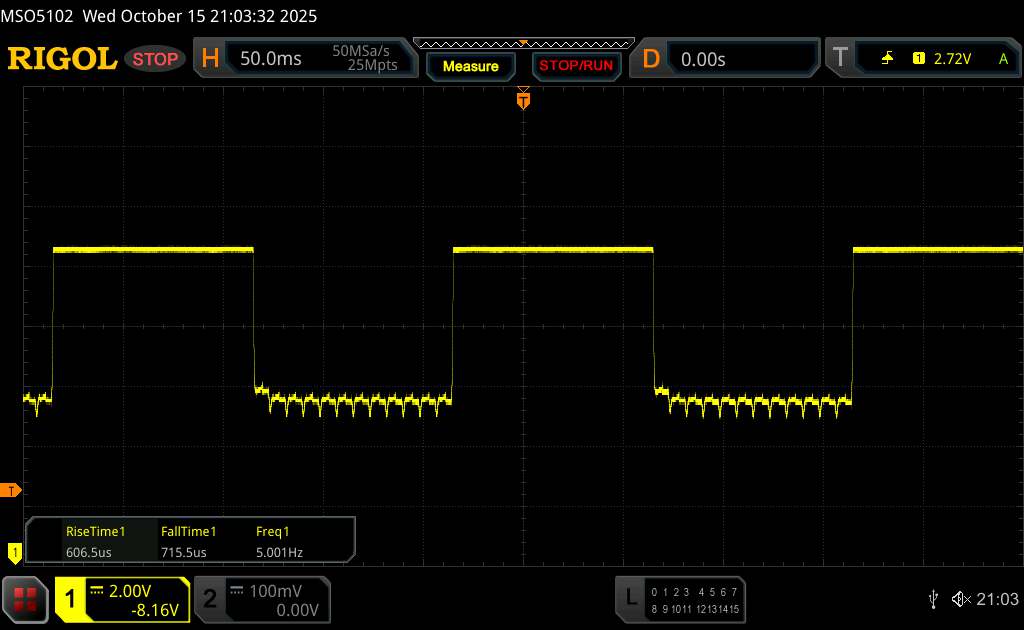The height and width of the screenshot is (630, 1024).
Task: Open the red grid function menu icon
Action: click(x=26, y=598)
